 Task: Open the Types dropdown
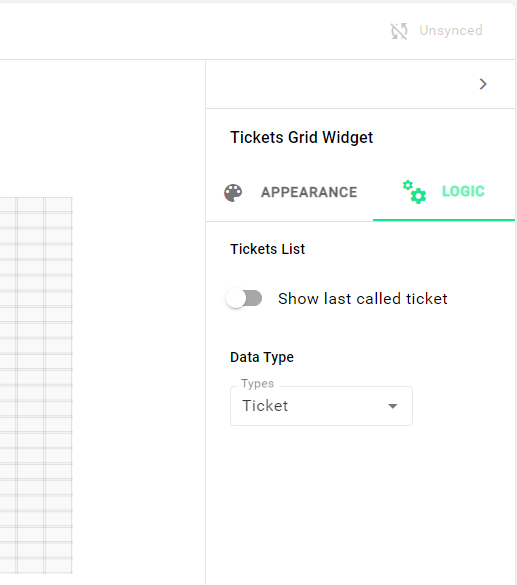[322, 406]
